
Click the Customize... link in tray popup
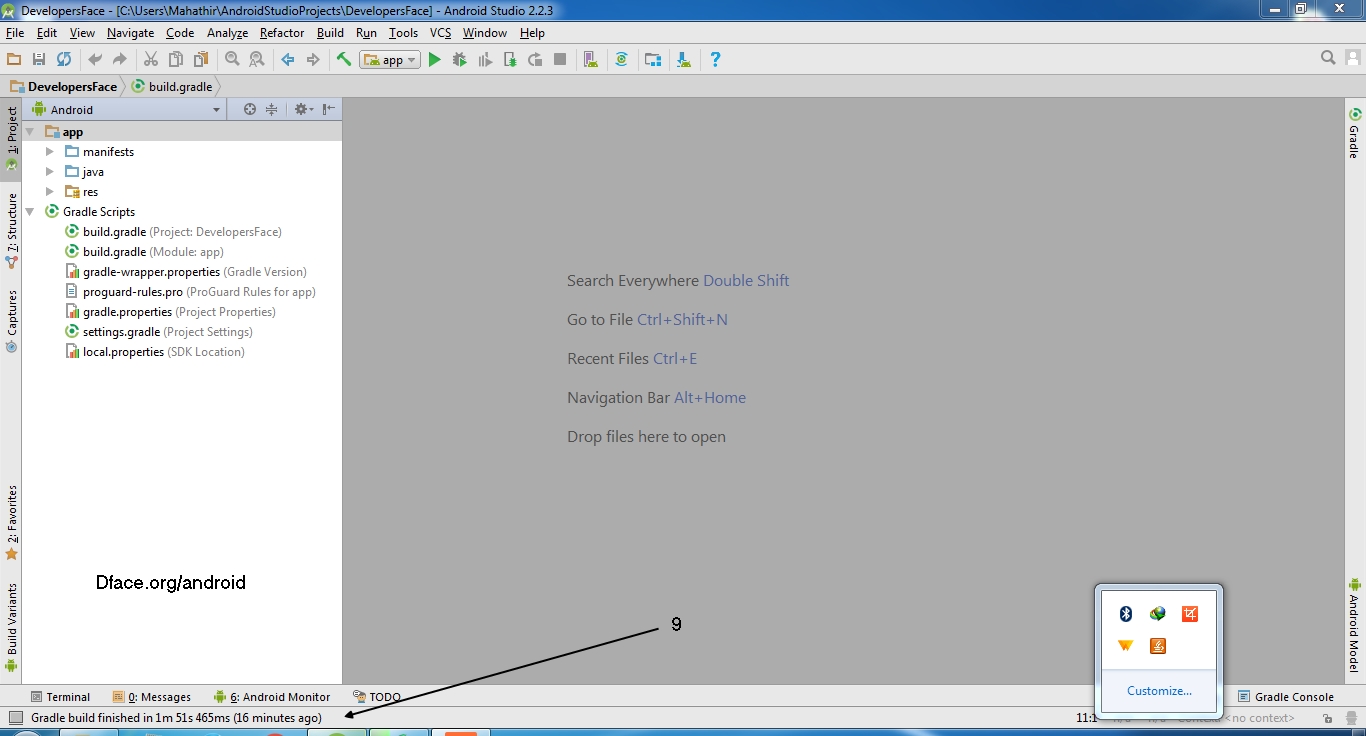1159,691
